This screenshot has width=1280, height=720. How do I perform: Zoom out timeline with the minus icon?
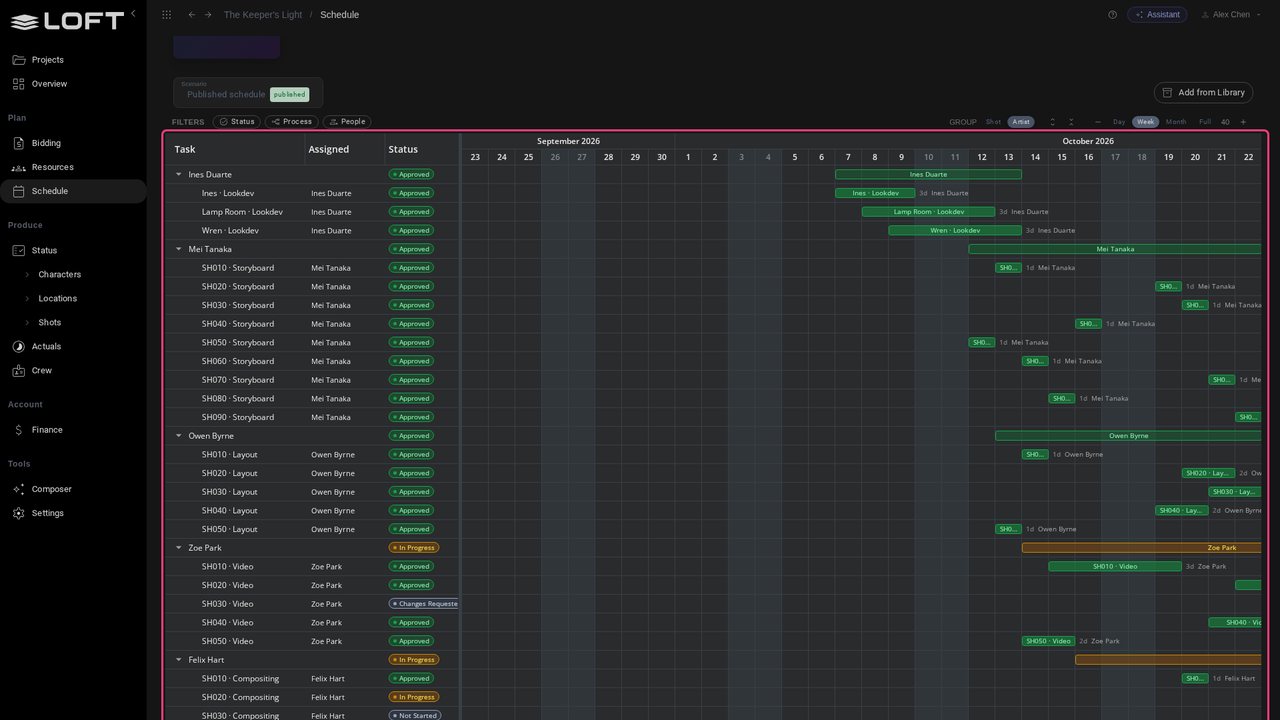click(x=1097, y=122)
